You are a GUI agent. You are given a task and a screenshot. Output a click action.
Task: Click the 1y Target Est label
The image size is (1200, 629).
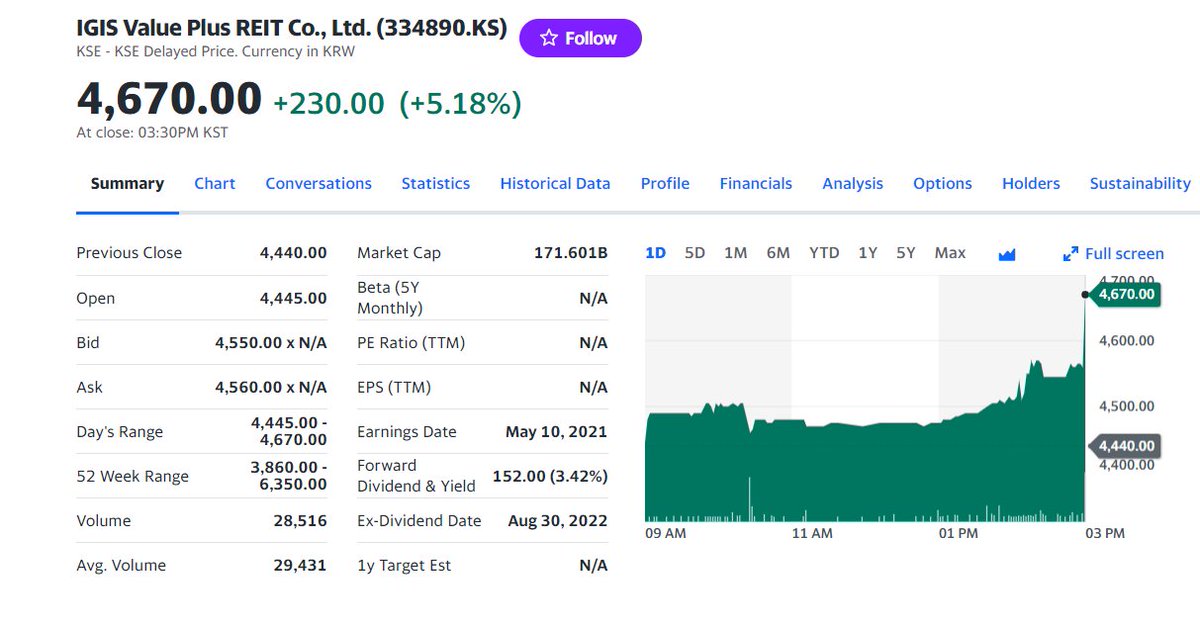click(404, 565)
